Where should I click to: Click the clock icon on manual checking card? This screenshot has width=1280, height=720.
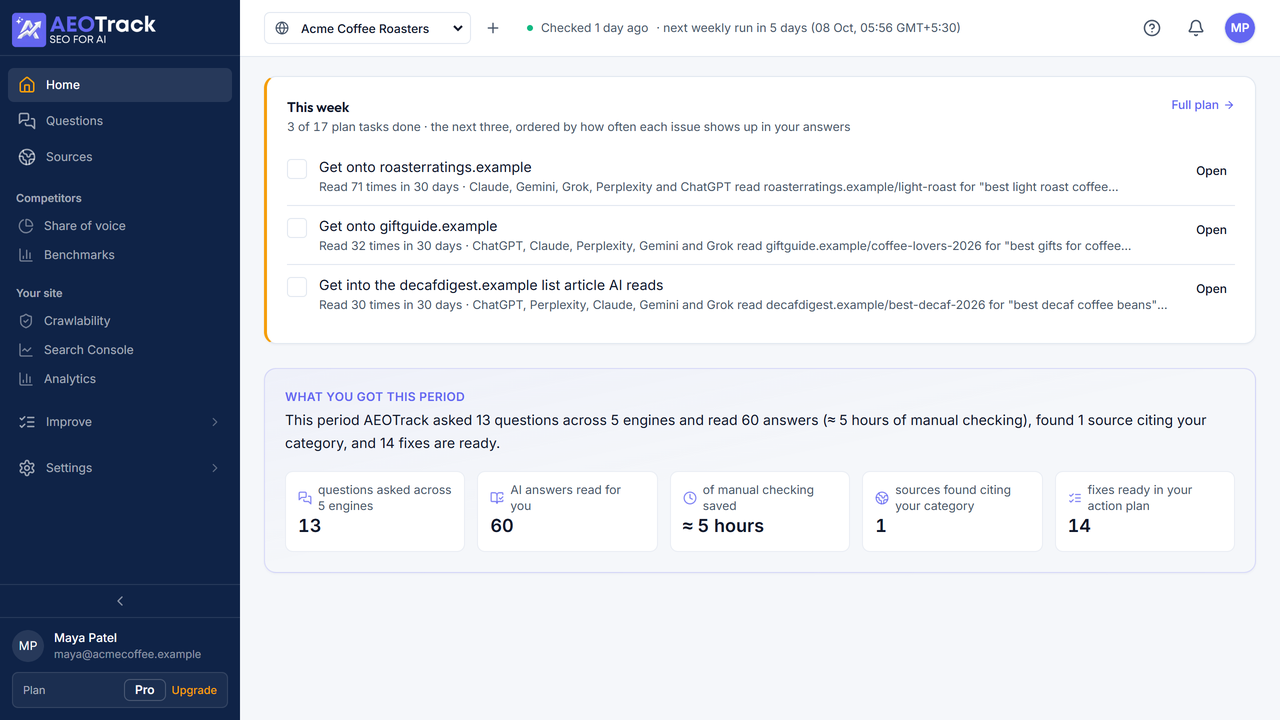pos(690,498)
